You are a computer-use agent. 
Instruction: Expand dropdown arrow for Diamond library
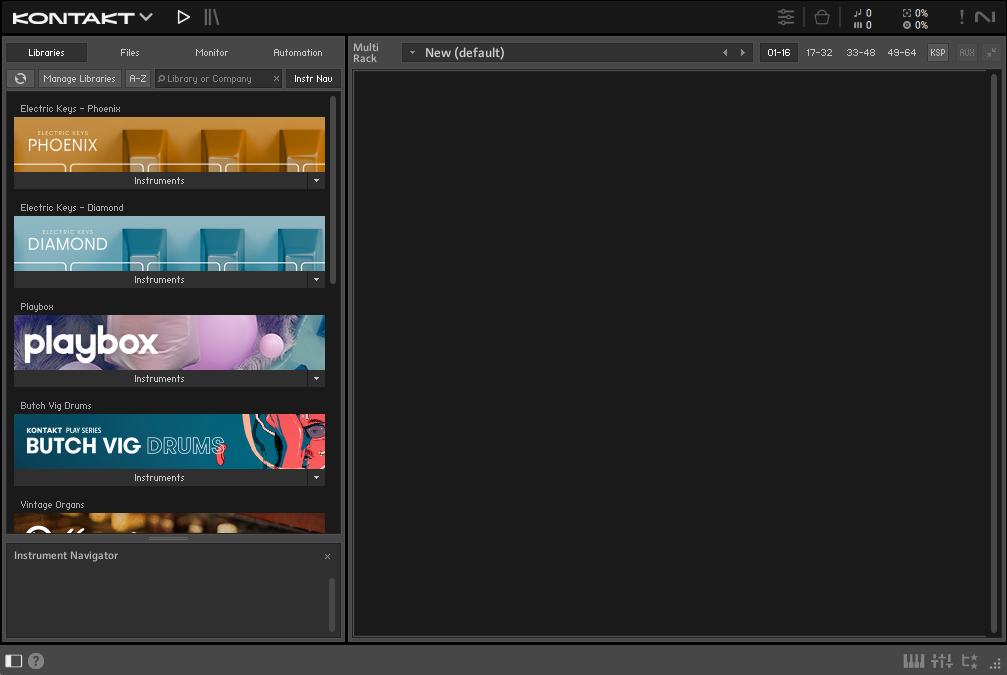coord(317,279)
